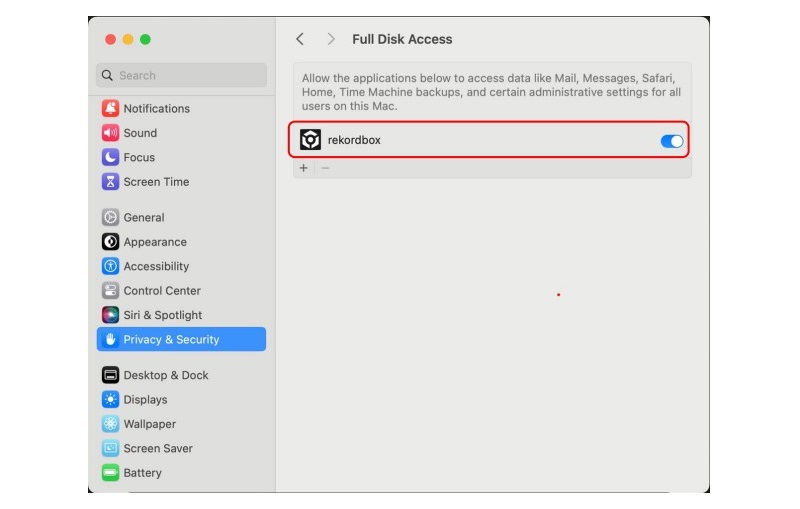
Task: Select the rekordbox row in list
Action: 480,141
